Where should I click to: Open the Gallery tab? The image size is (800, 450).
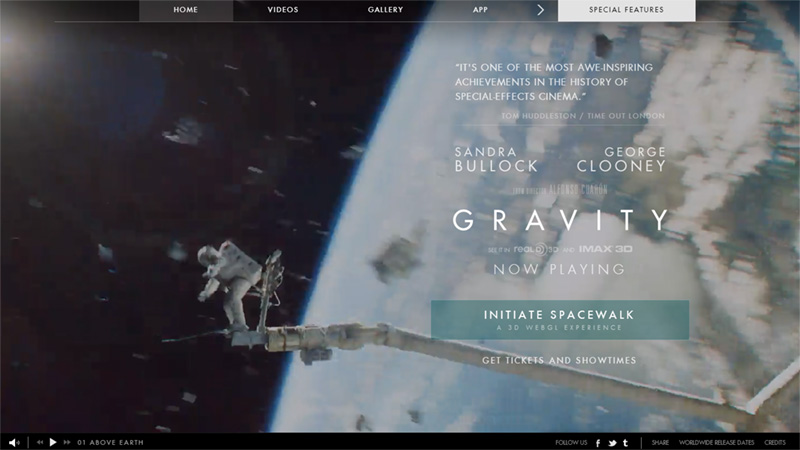[385, 10]
